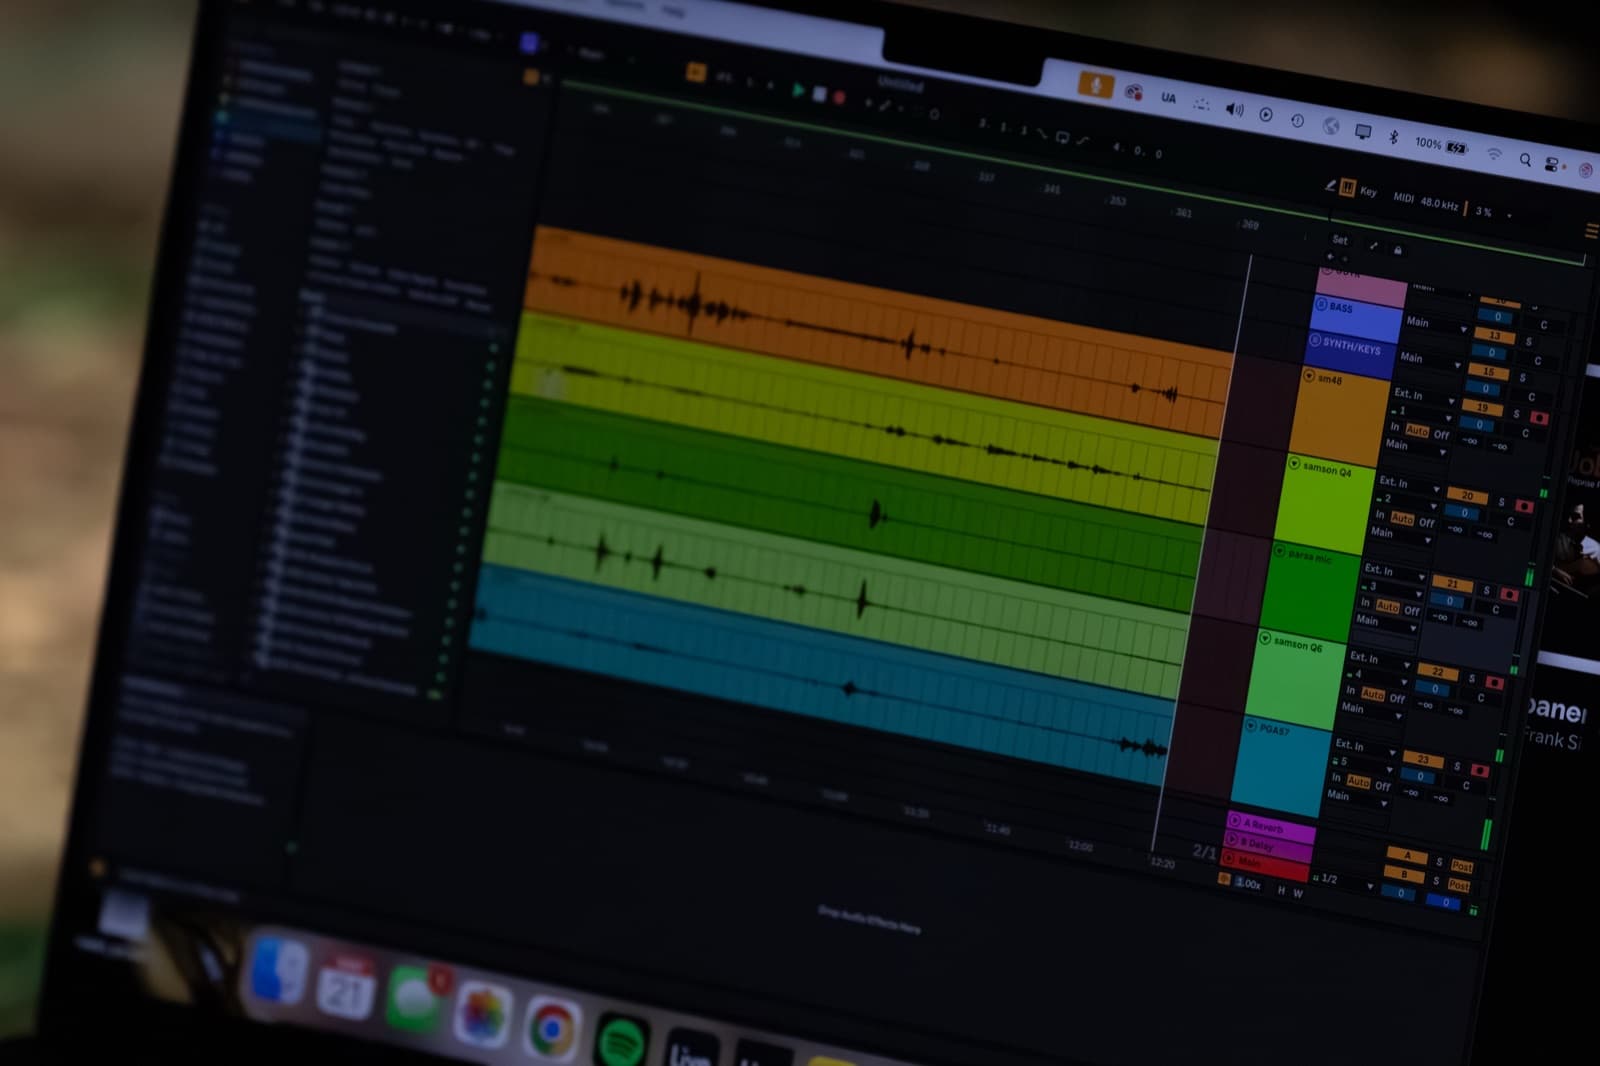1600x1066 pixels.
Task: Select the A Reverb return track
Action: click(1270, 827)
